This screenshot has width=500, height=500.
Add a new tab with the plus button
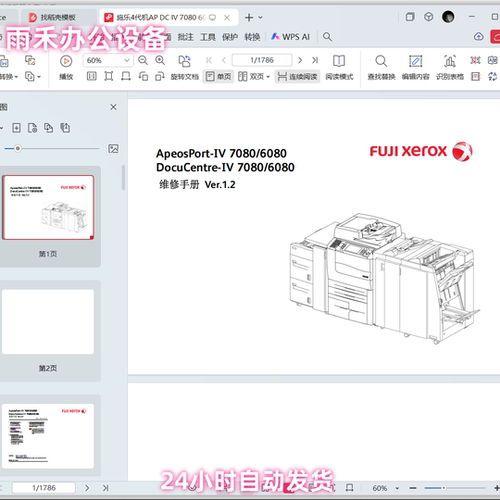(x=249, y=17)
